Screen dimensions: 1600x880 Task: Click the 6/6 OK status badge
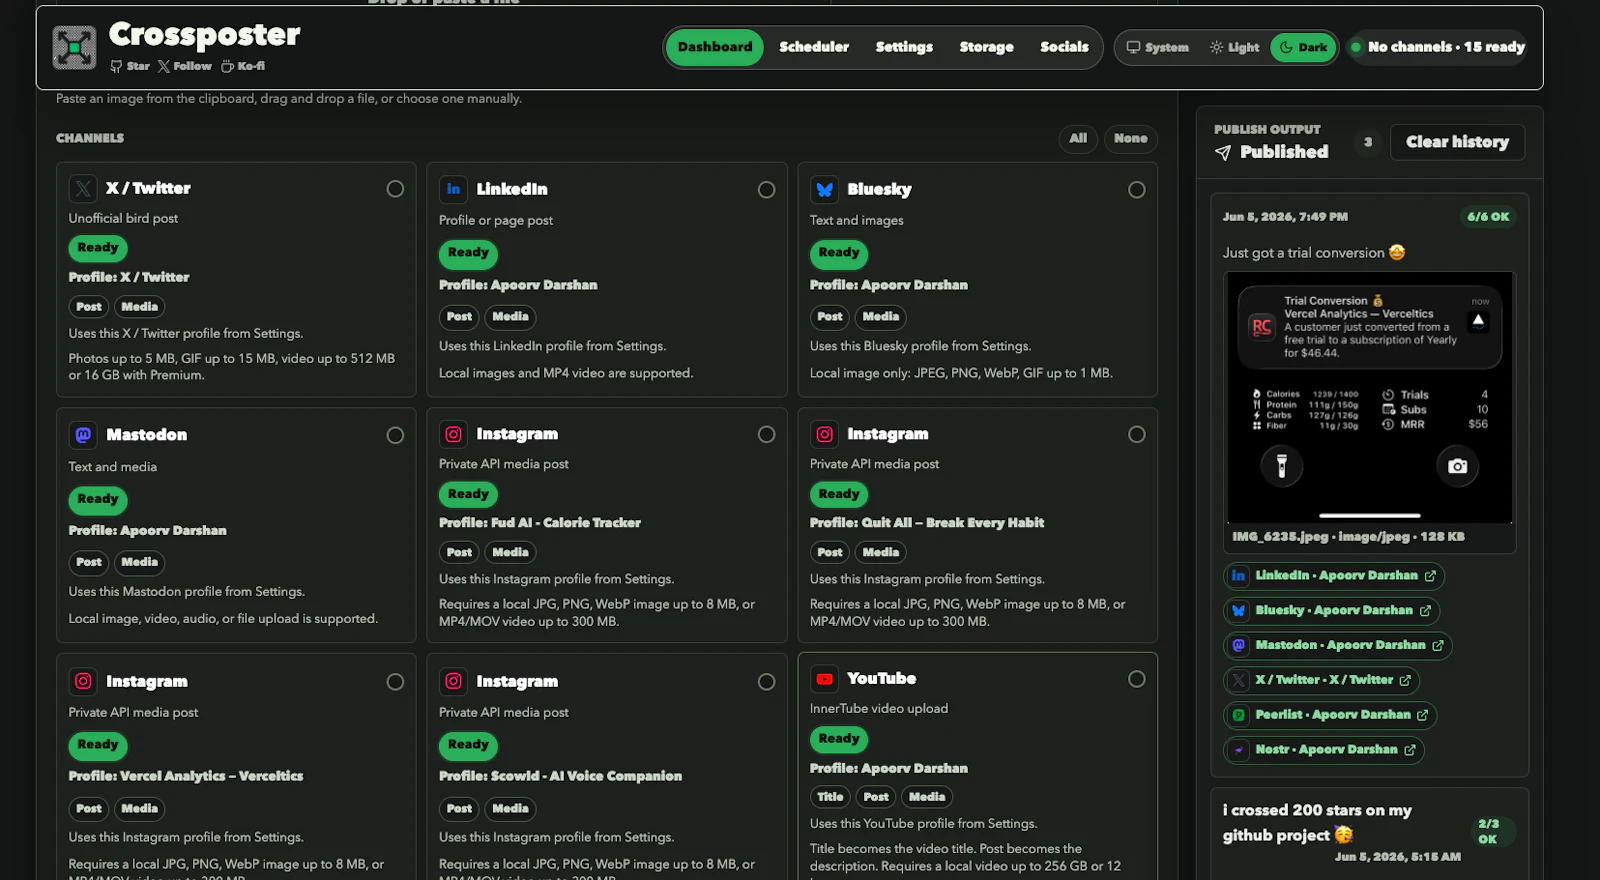tap(1487, 217)
